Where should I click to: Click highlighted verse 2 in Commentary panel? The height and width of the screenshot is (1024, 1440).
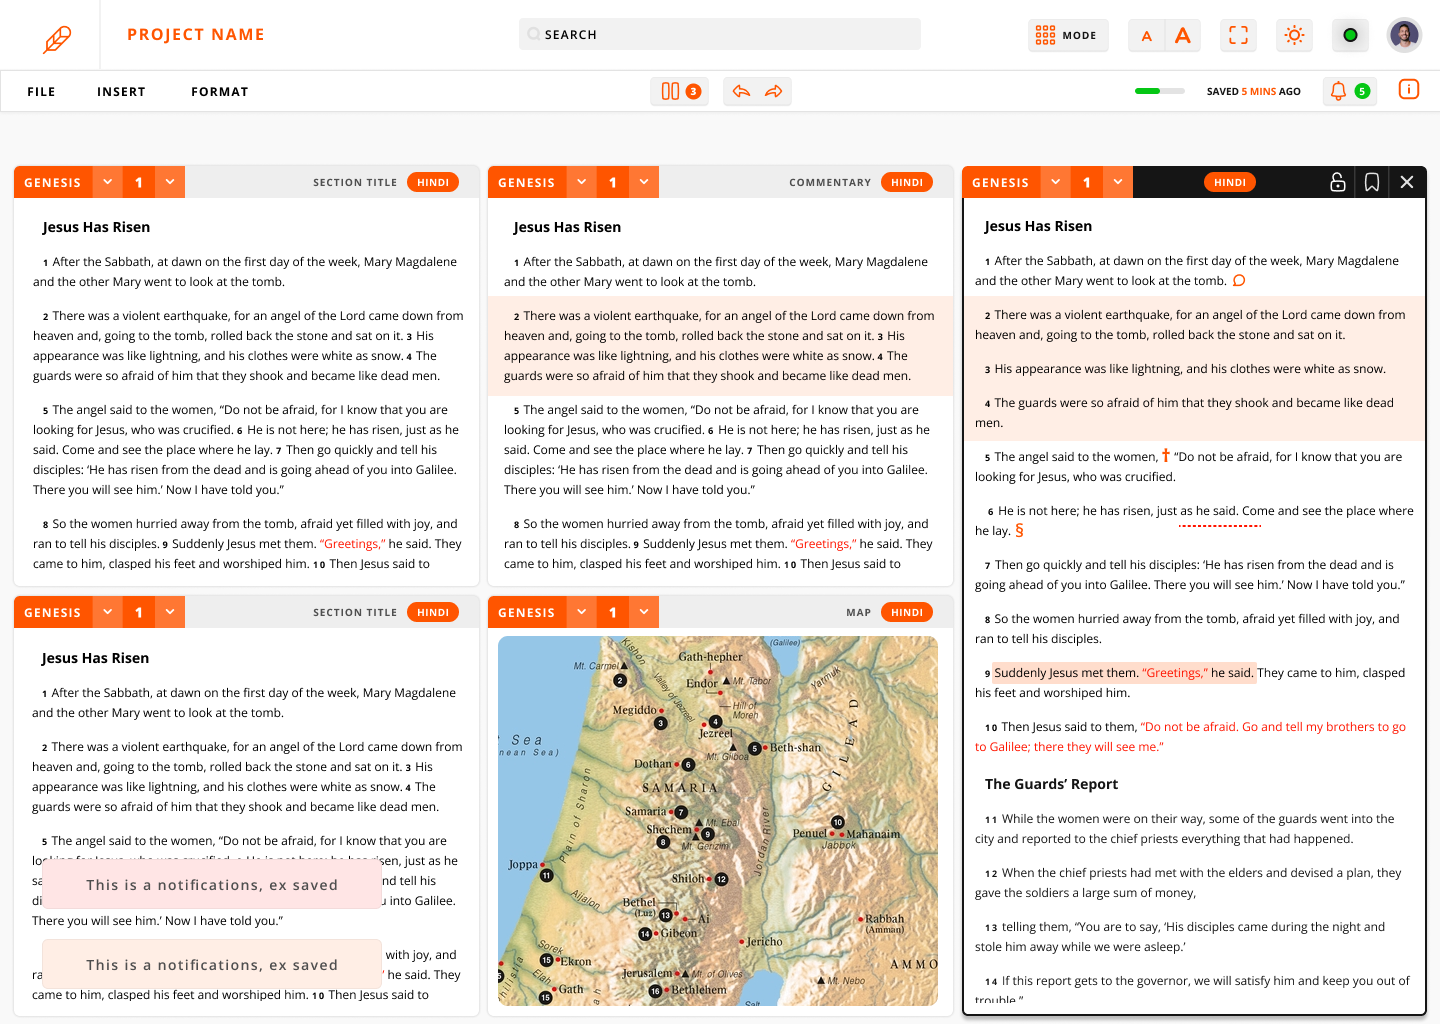click(x=720, y=346)
